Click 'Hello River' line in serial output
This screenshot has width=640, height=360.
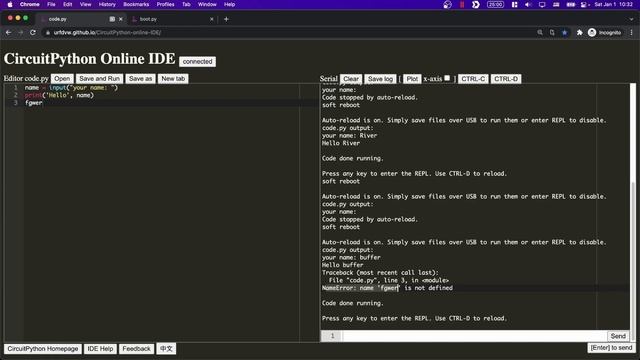point(341,143)
